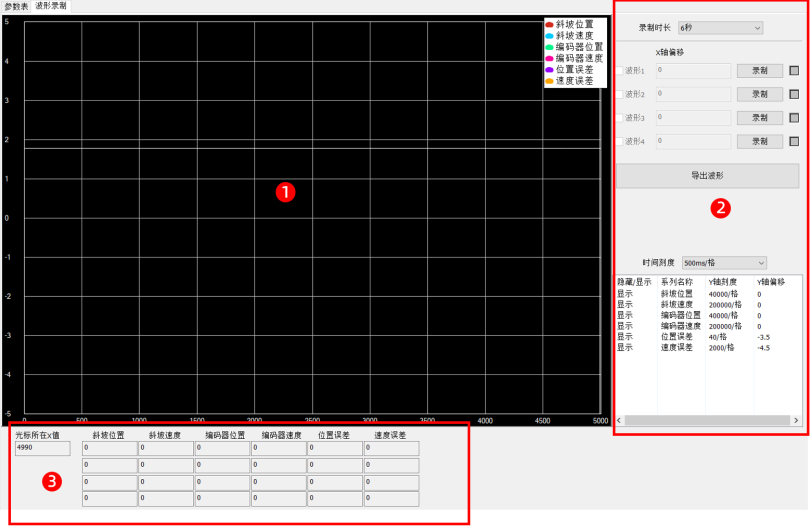This screenshot has width=812, height=531.
Task: Click the gray color box beside 波形1 录制
Action: tap(794, 70)
